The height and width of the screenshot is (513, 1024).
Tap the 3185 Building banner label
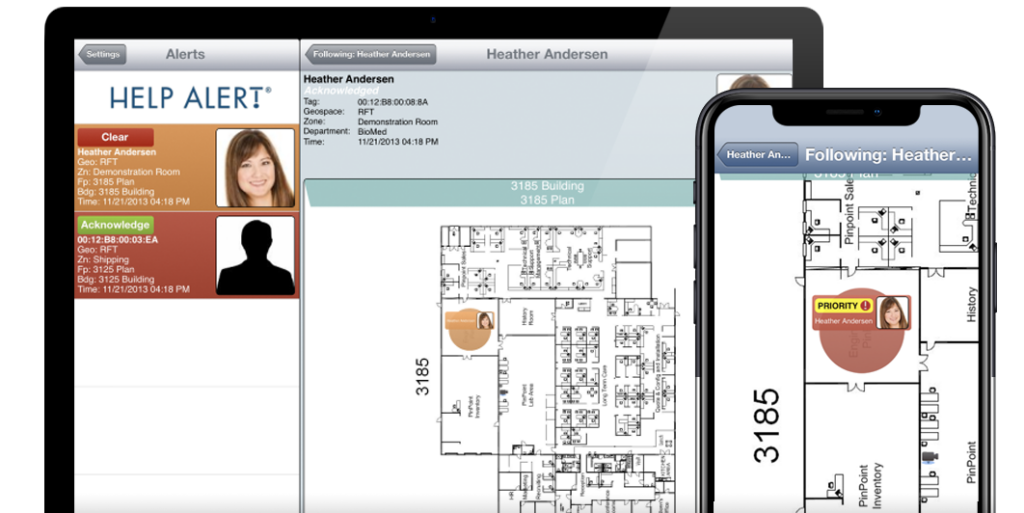pos(547,186)
